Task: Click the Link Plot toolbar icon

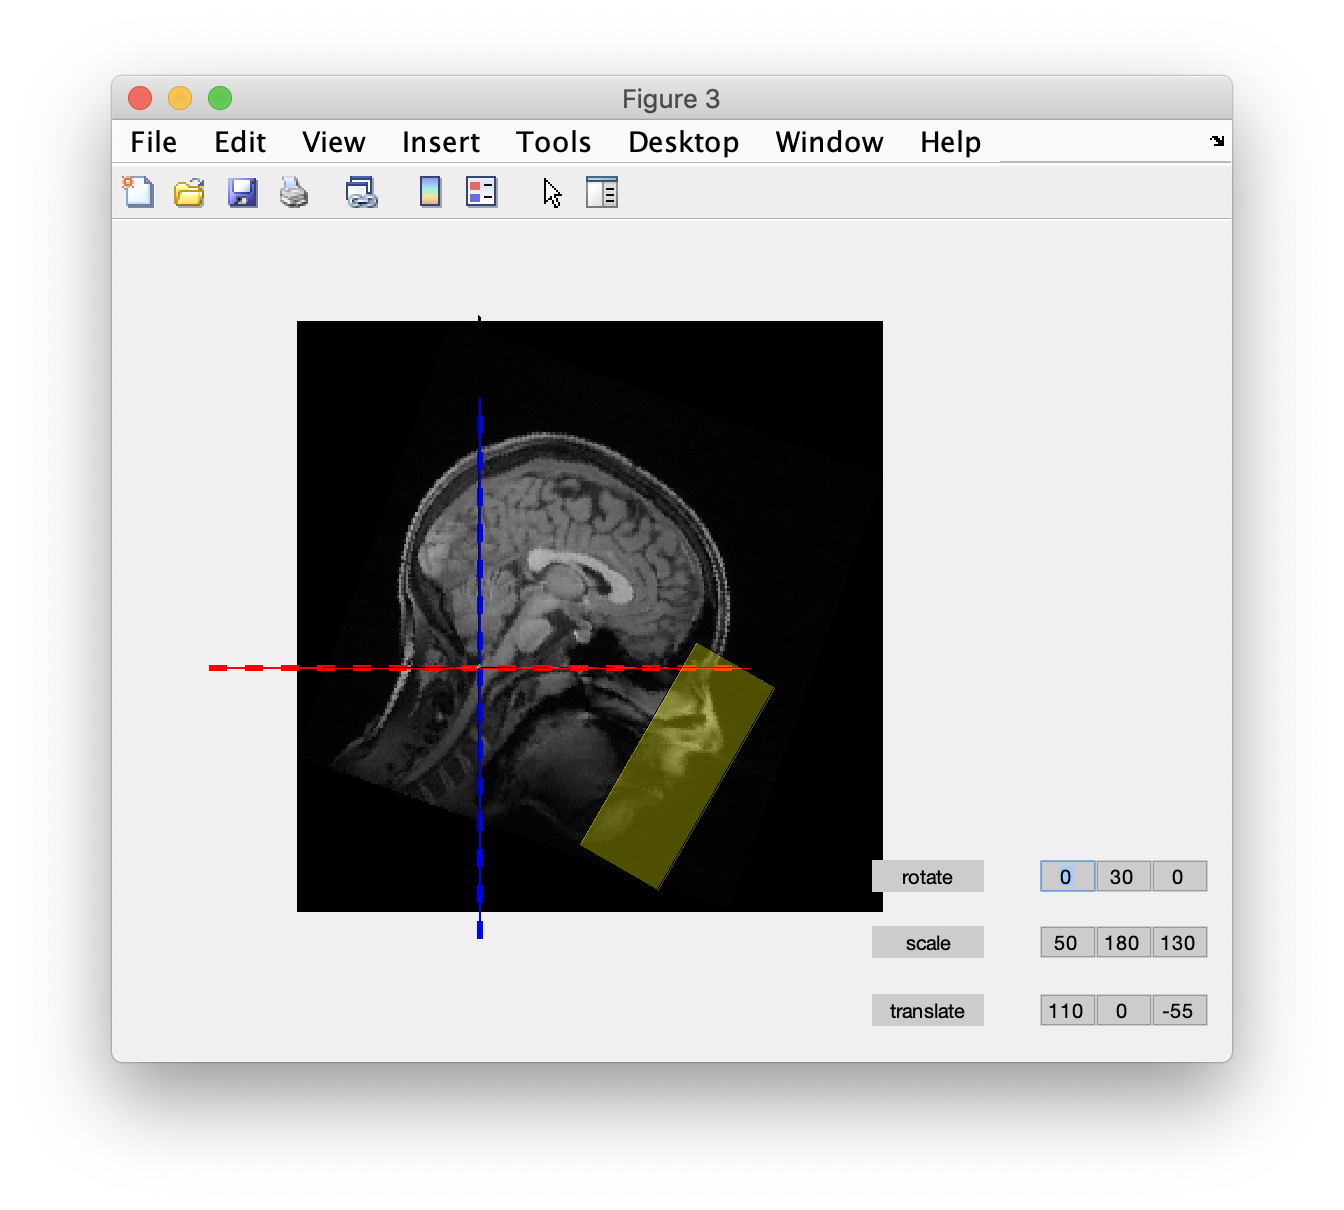Action: tap(361, 191)
